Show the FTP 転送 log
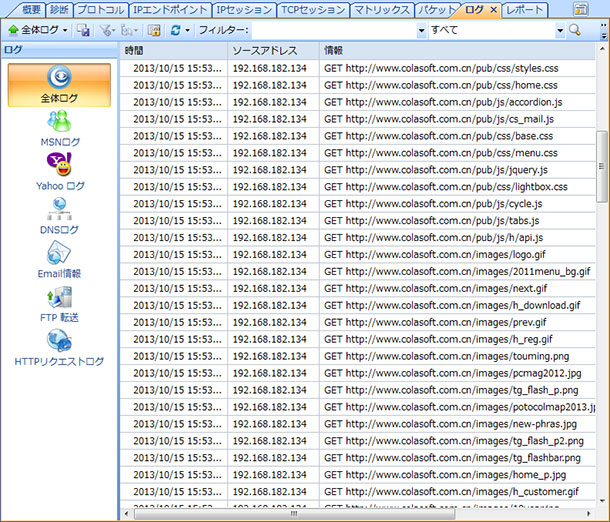The height and width of the screenshot is (522, 610). (x=59, y=303)
